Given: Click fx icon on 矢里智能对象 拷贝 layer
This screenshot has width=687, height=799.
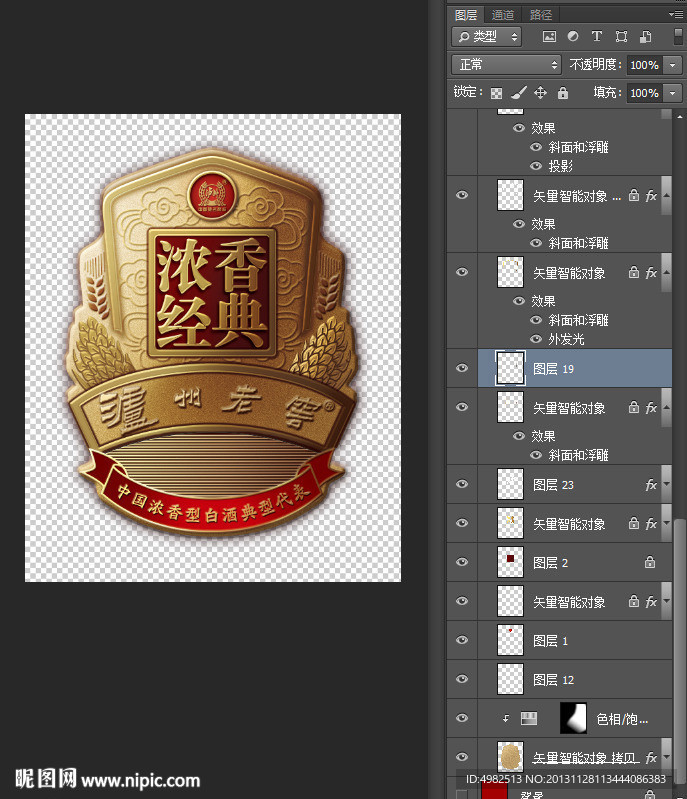Looking at the screenshot, I should click(651, 758).
